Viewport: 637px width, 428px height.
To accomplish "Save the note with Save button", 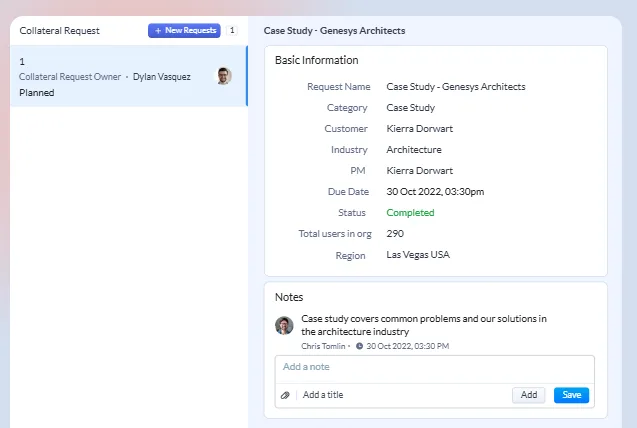I will [571, 395].
